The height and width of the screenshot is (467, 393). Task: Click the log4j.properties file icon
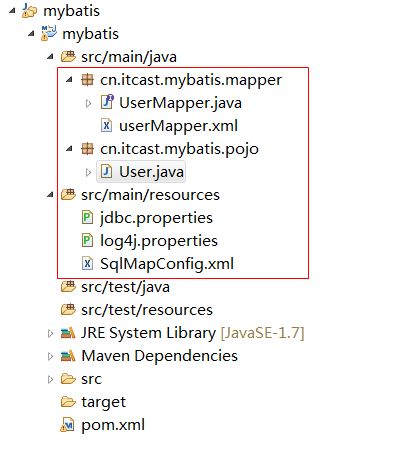87,241
